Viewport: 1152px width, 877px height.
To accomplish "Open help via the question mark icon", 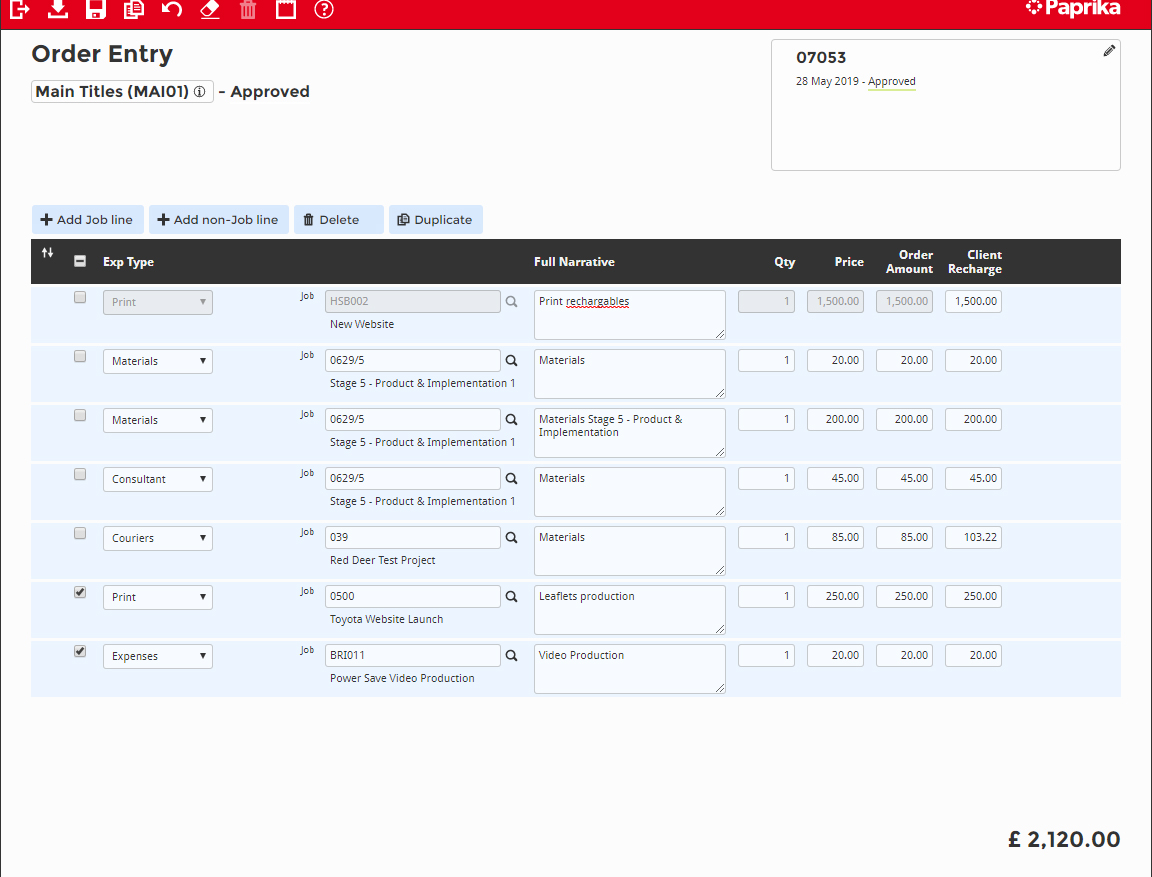I will click(324, 10).
